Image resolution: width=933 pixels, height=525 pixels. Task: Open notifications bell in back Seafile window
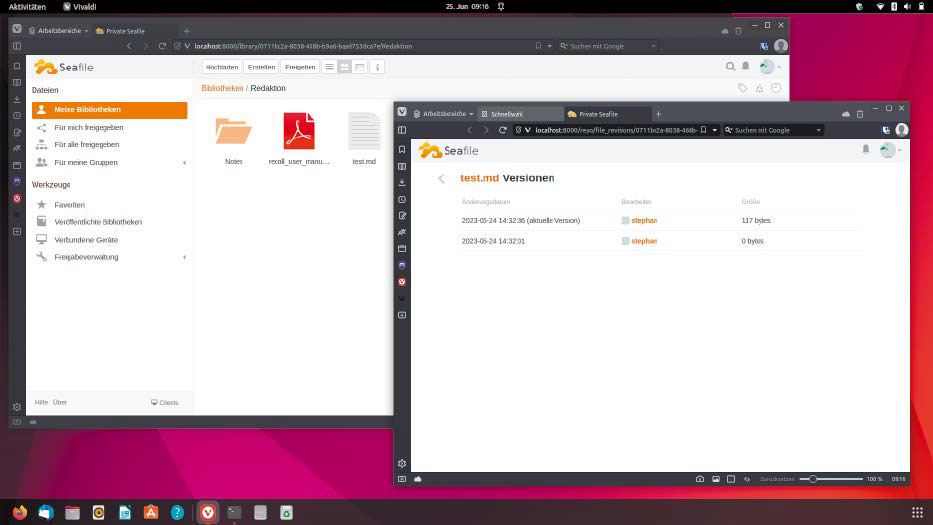coord(746,66)
